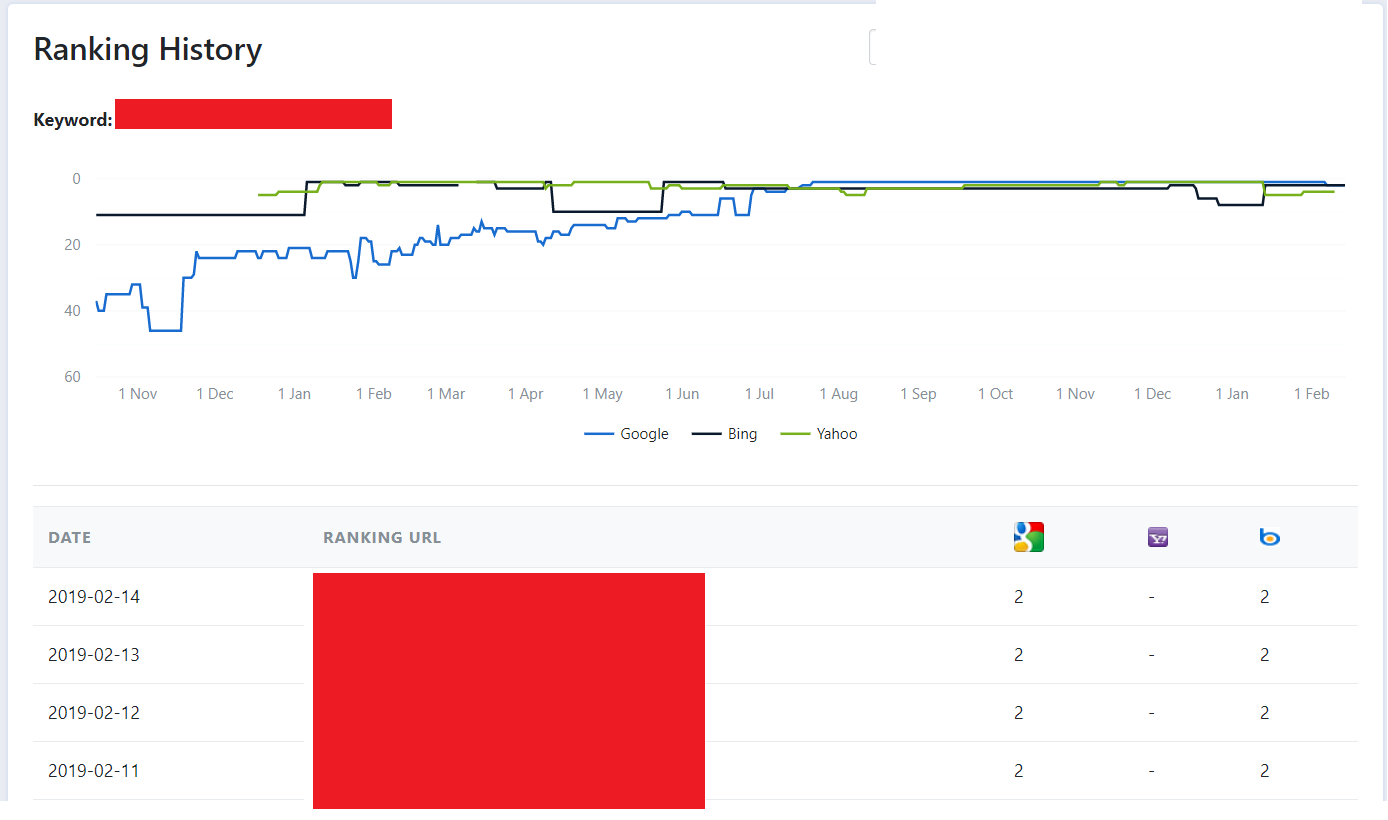Sort by the DATE column header
The width and height of the screenshot is (1388, 820).
tap(70, 538)
